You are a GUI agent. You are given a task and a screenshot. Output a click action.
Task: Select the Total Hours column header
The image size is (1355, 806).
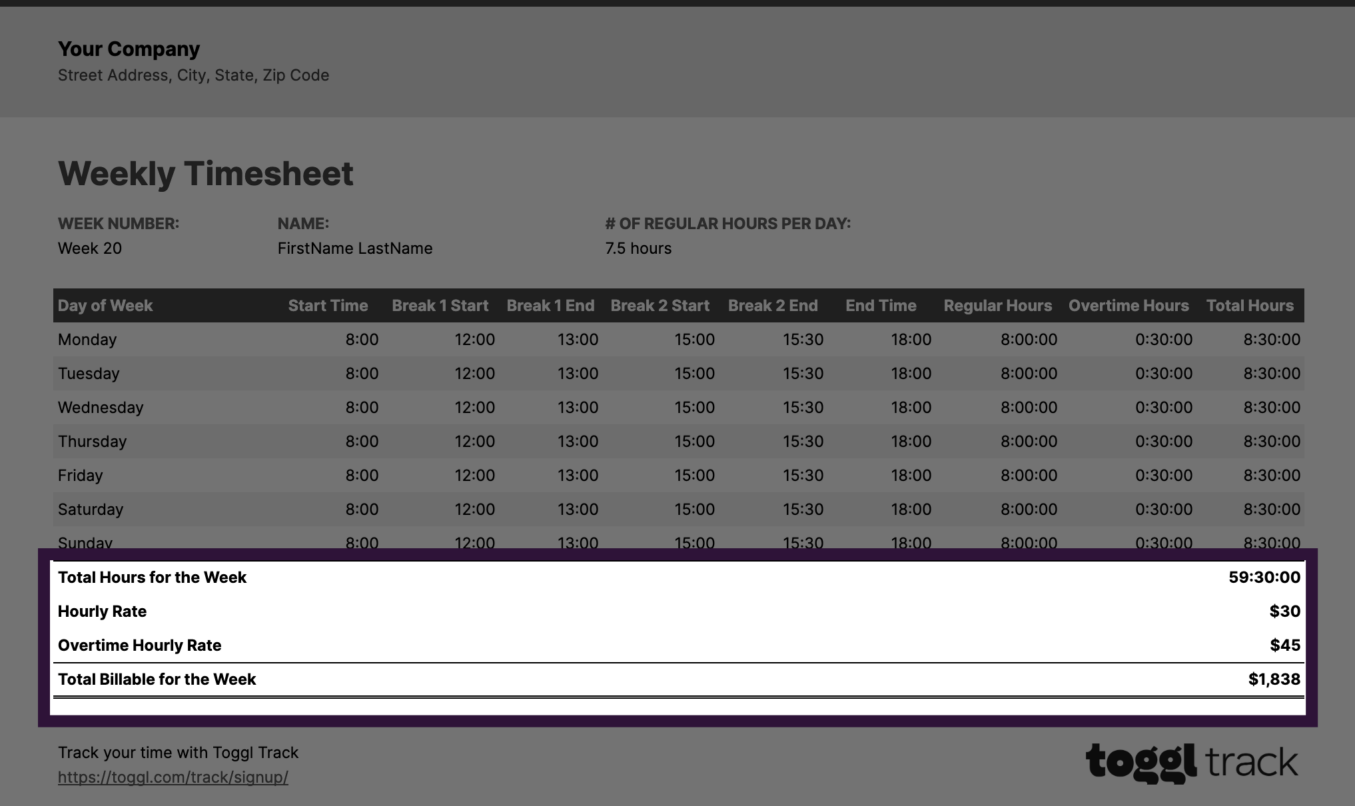[1250, 305]
